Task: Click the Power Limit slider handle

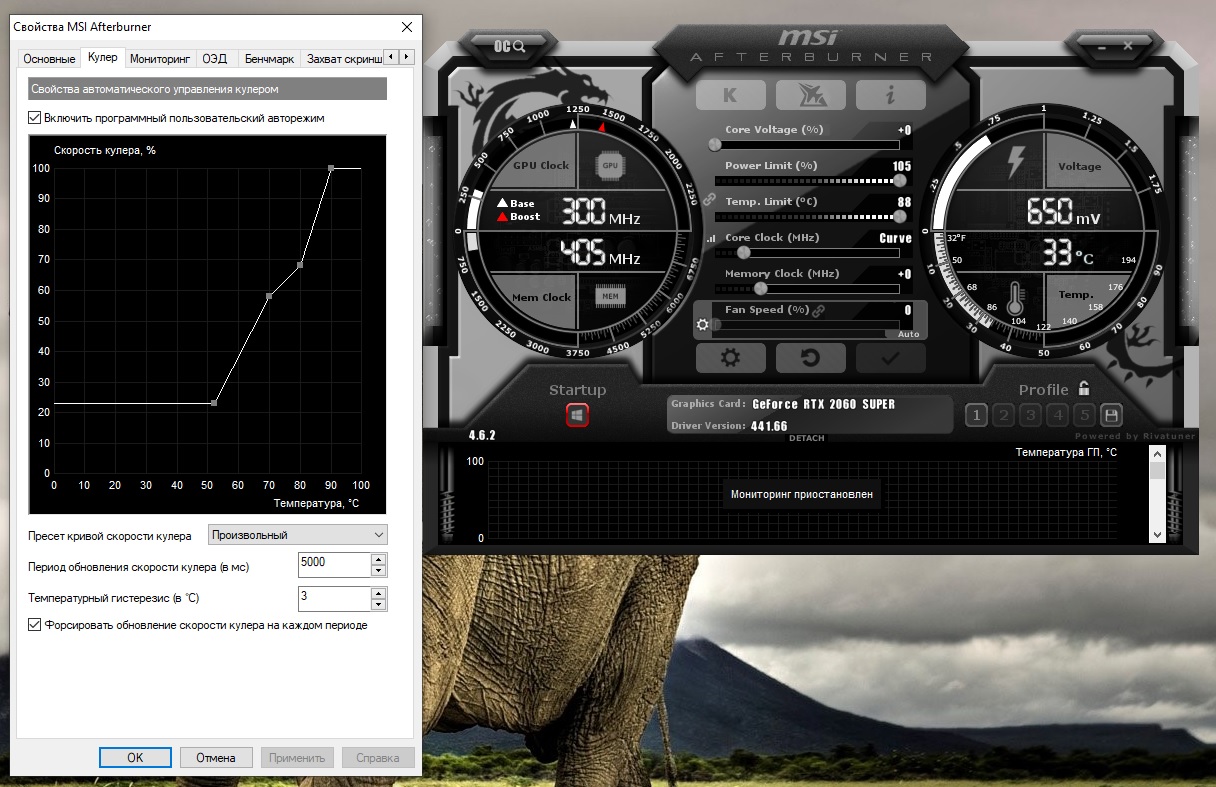Action: click(x=900, y=180)
